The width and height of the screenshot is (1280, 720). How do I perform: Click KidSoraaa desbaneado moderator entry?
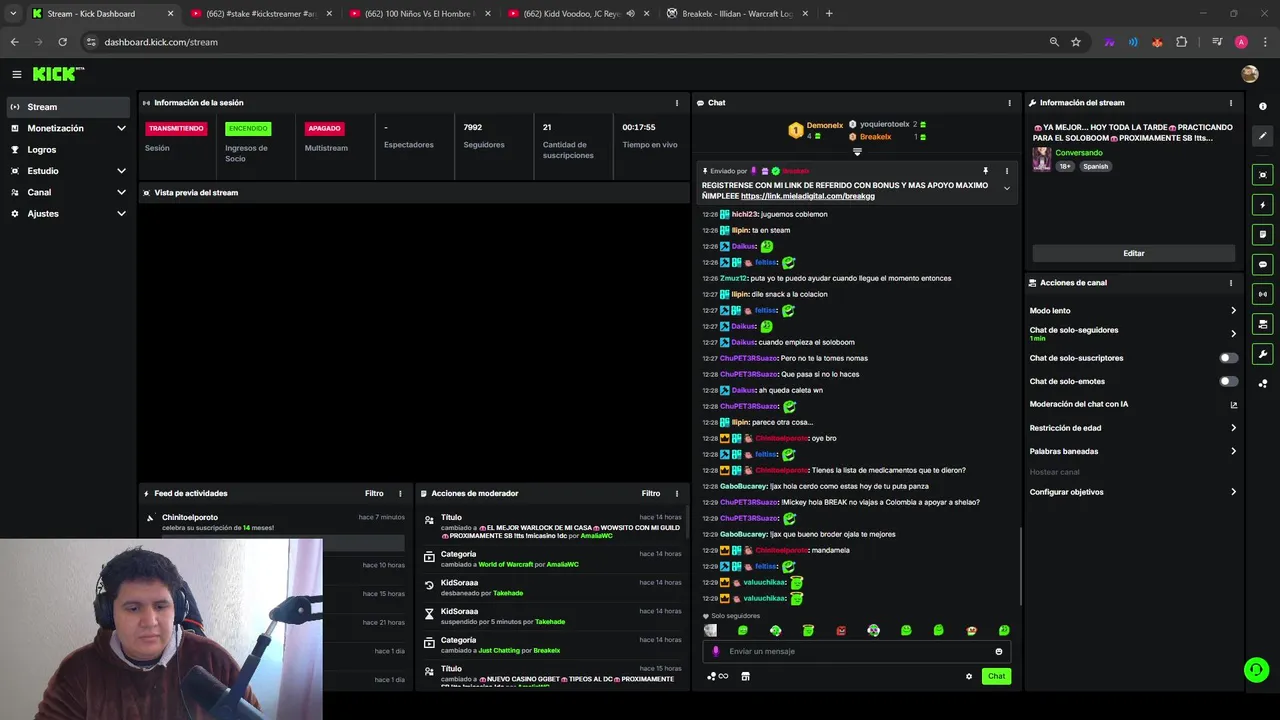[x=551, y=588]
